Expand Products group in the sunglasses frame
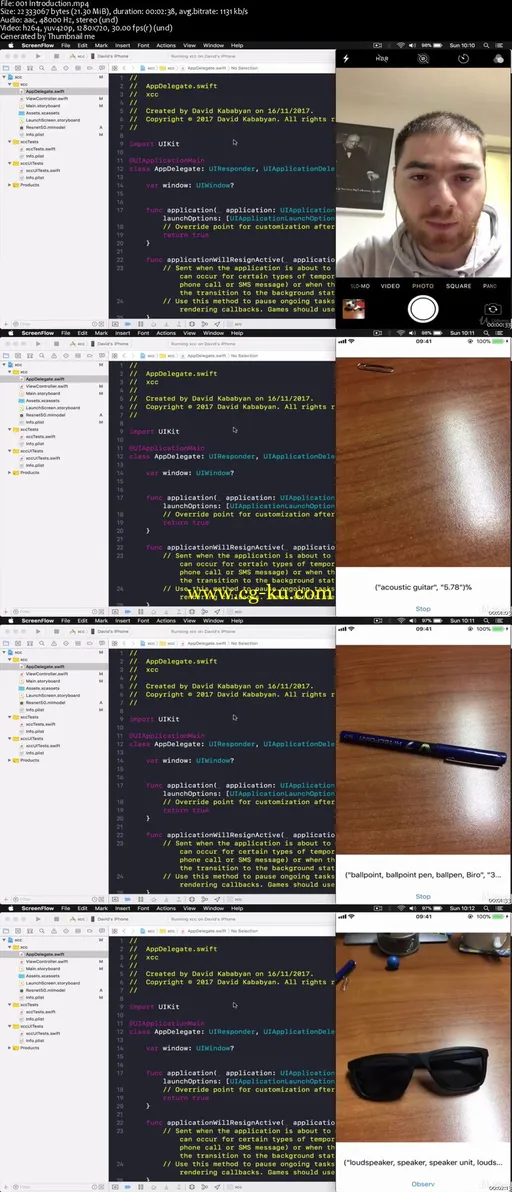This screenshot has height=1192, width=512. 8,1048
